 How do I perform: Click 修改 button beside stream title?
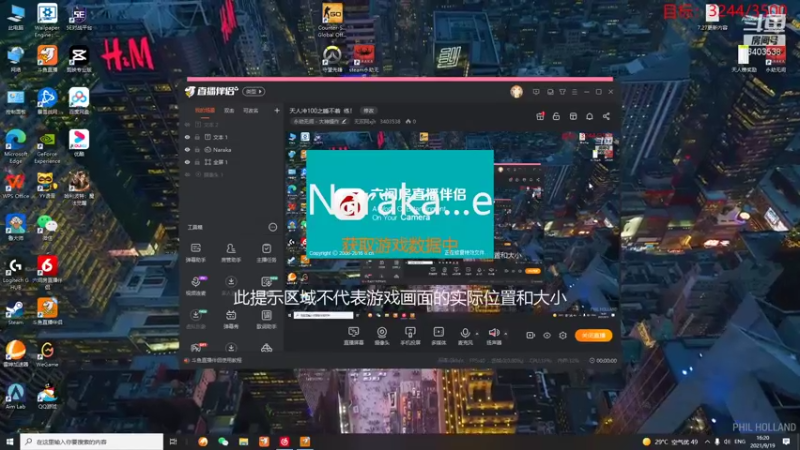point(368,111)
